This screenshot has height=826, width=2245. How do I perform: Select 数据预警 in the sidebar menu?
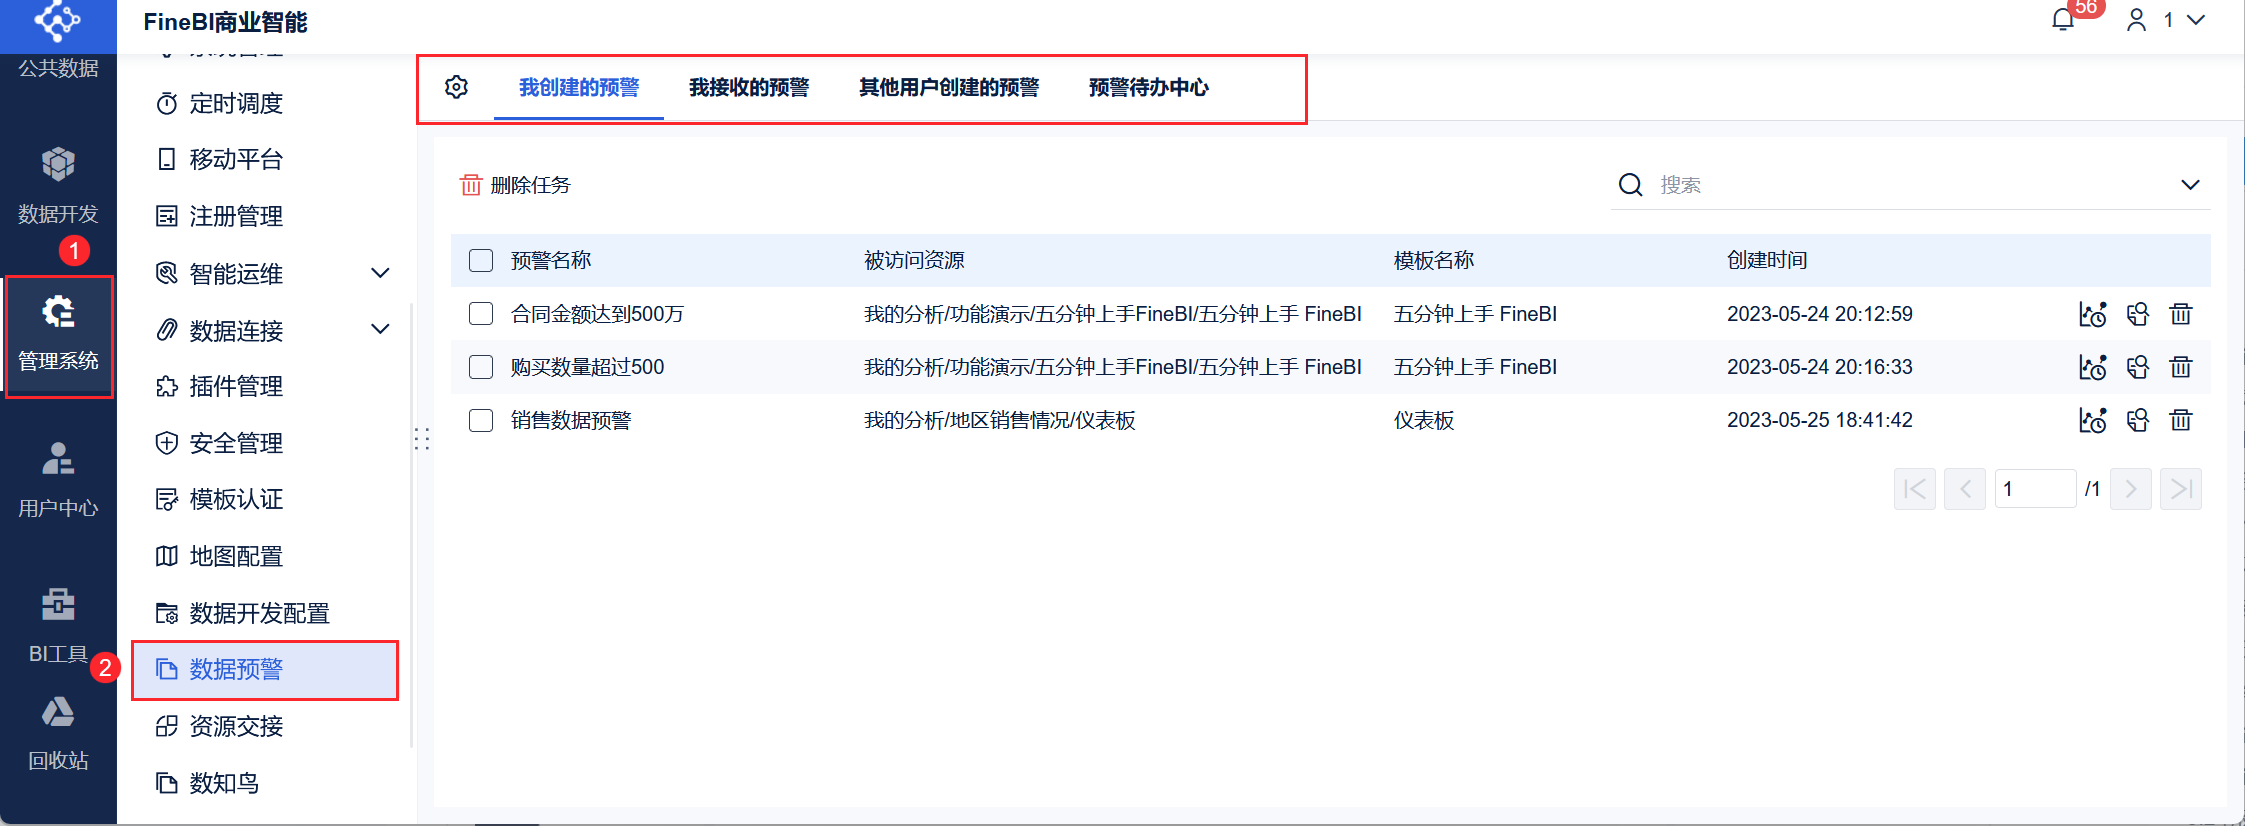point(265,670)
